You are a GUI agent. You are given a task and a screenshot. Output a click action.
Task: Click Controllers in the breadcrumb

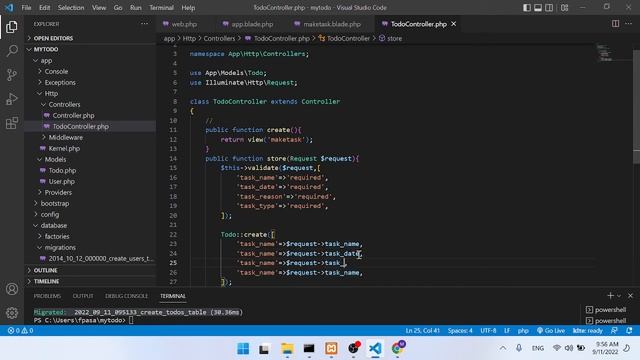pos(219,38)
